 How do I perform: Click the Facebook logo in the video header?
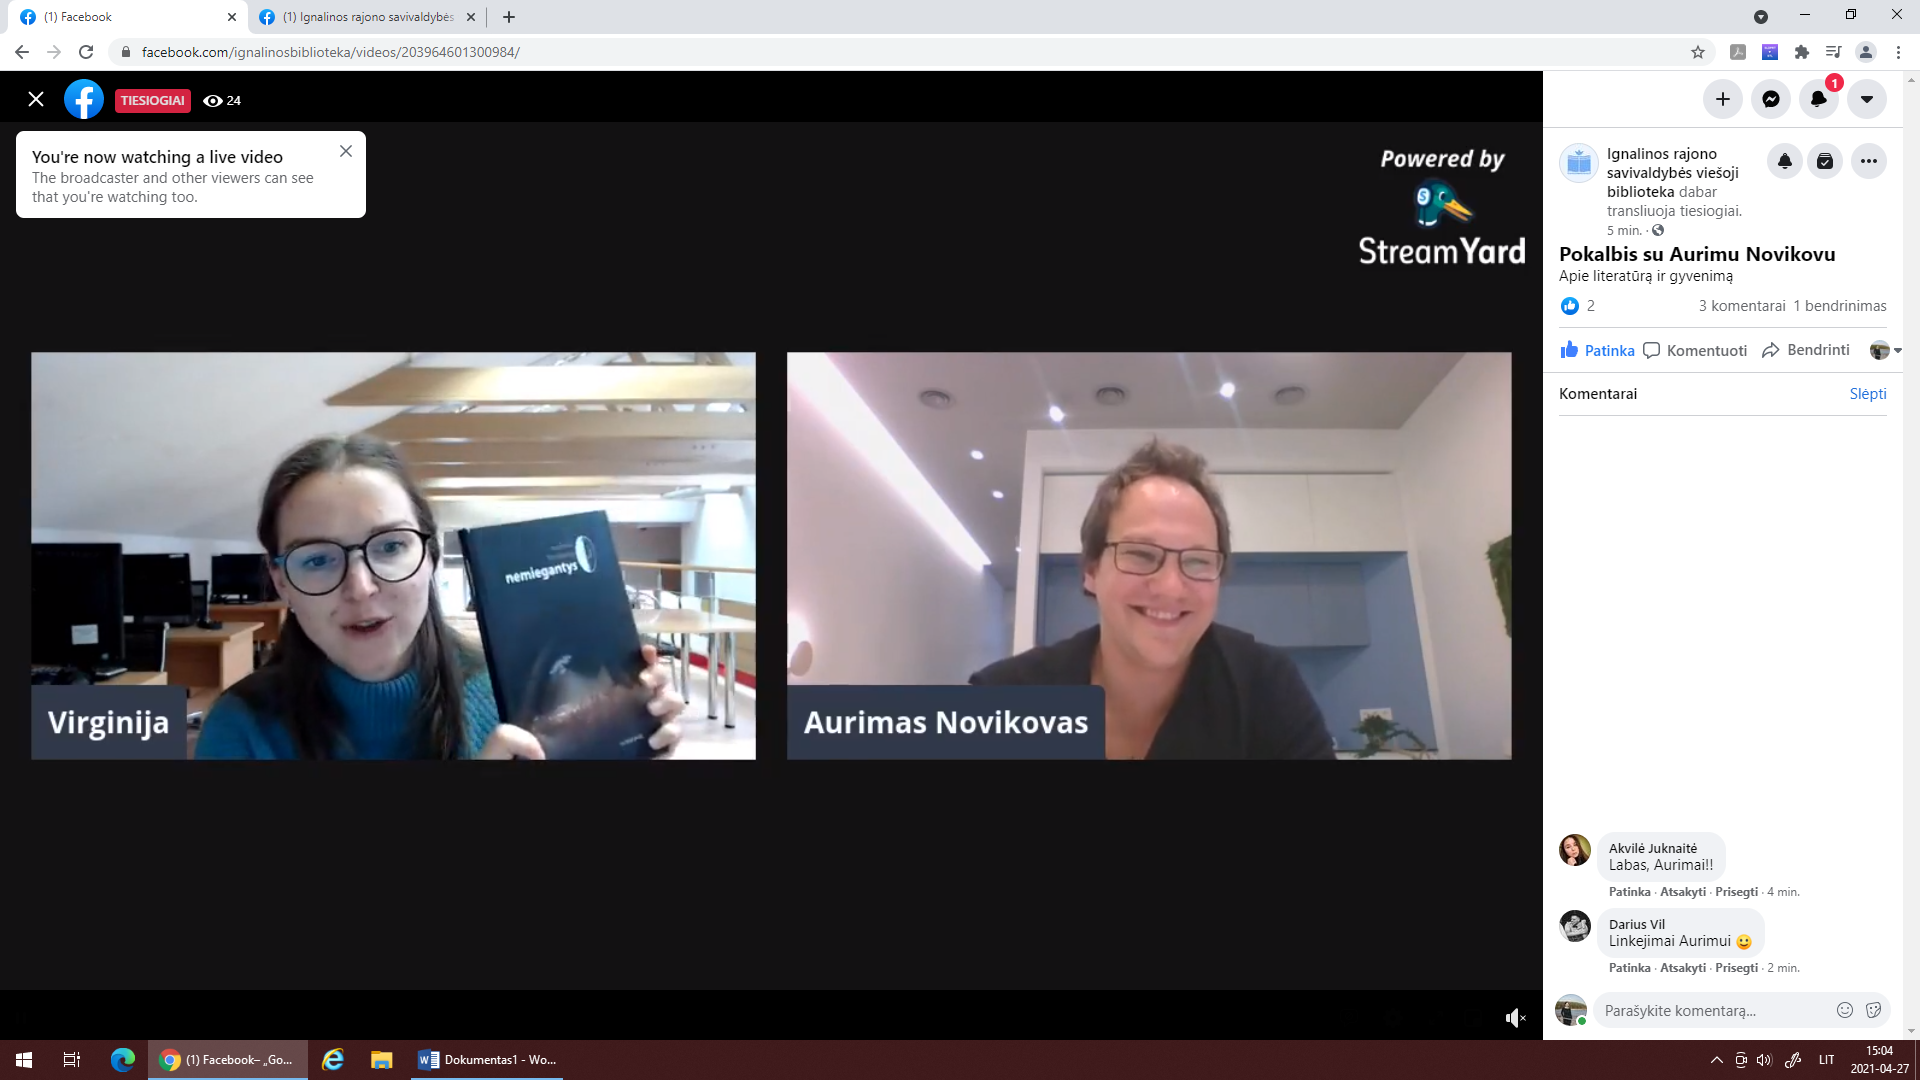84,100
